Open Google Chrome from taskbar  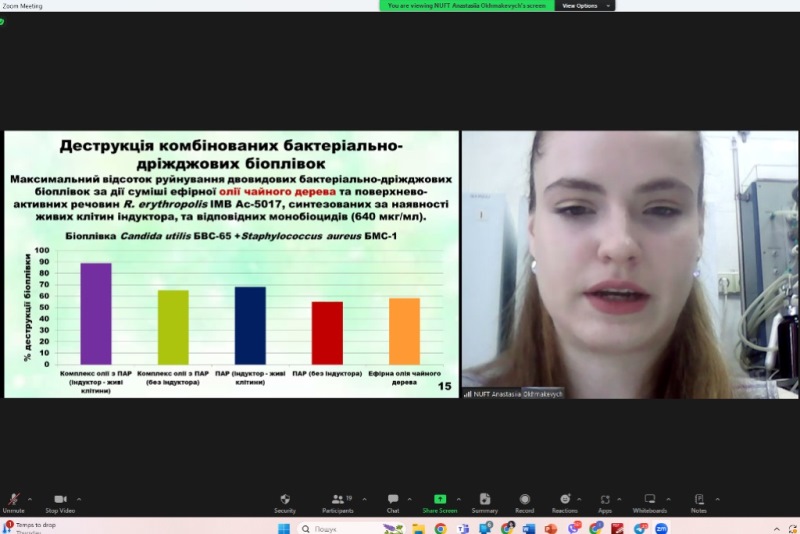[x=440, y=528]
